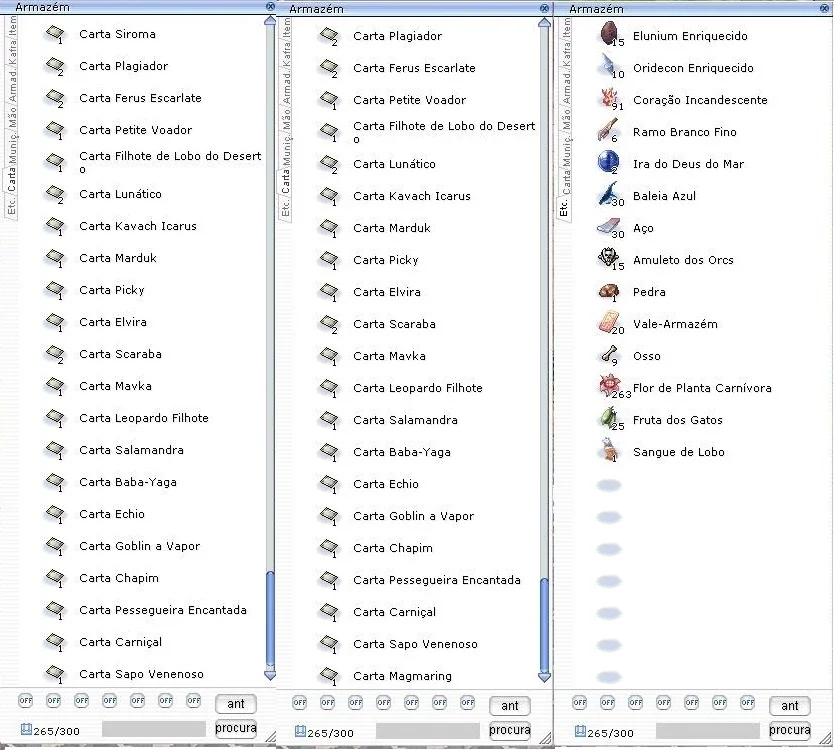The width and height of the screenshot is (834, 750).
Task: Click the scrollbar thumb in middle window
Action: click(544, 624)
